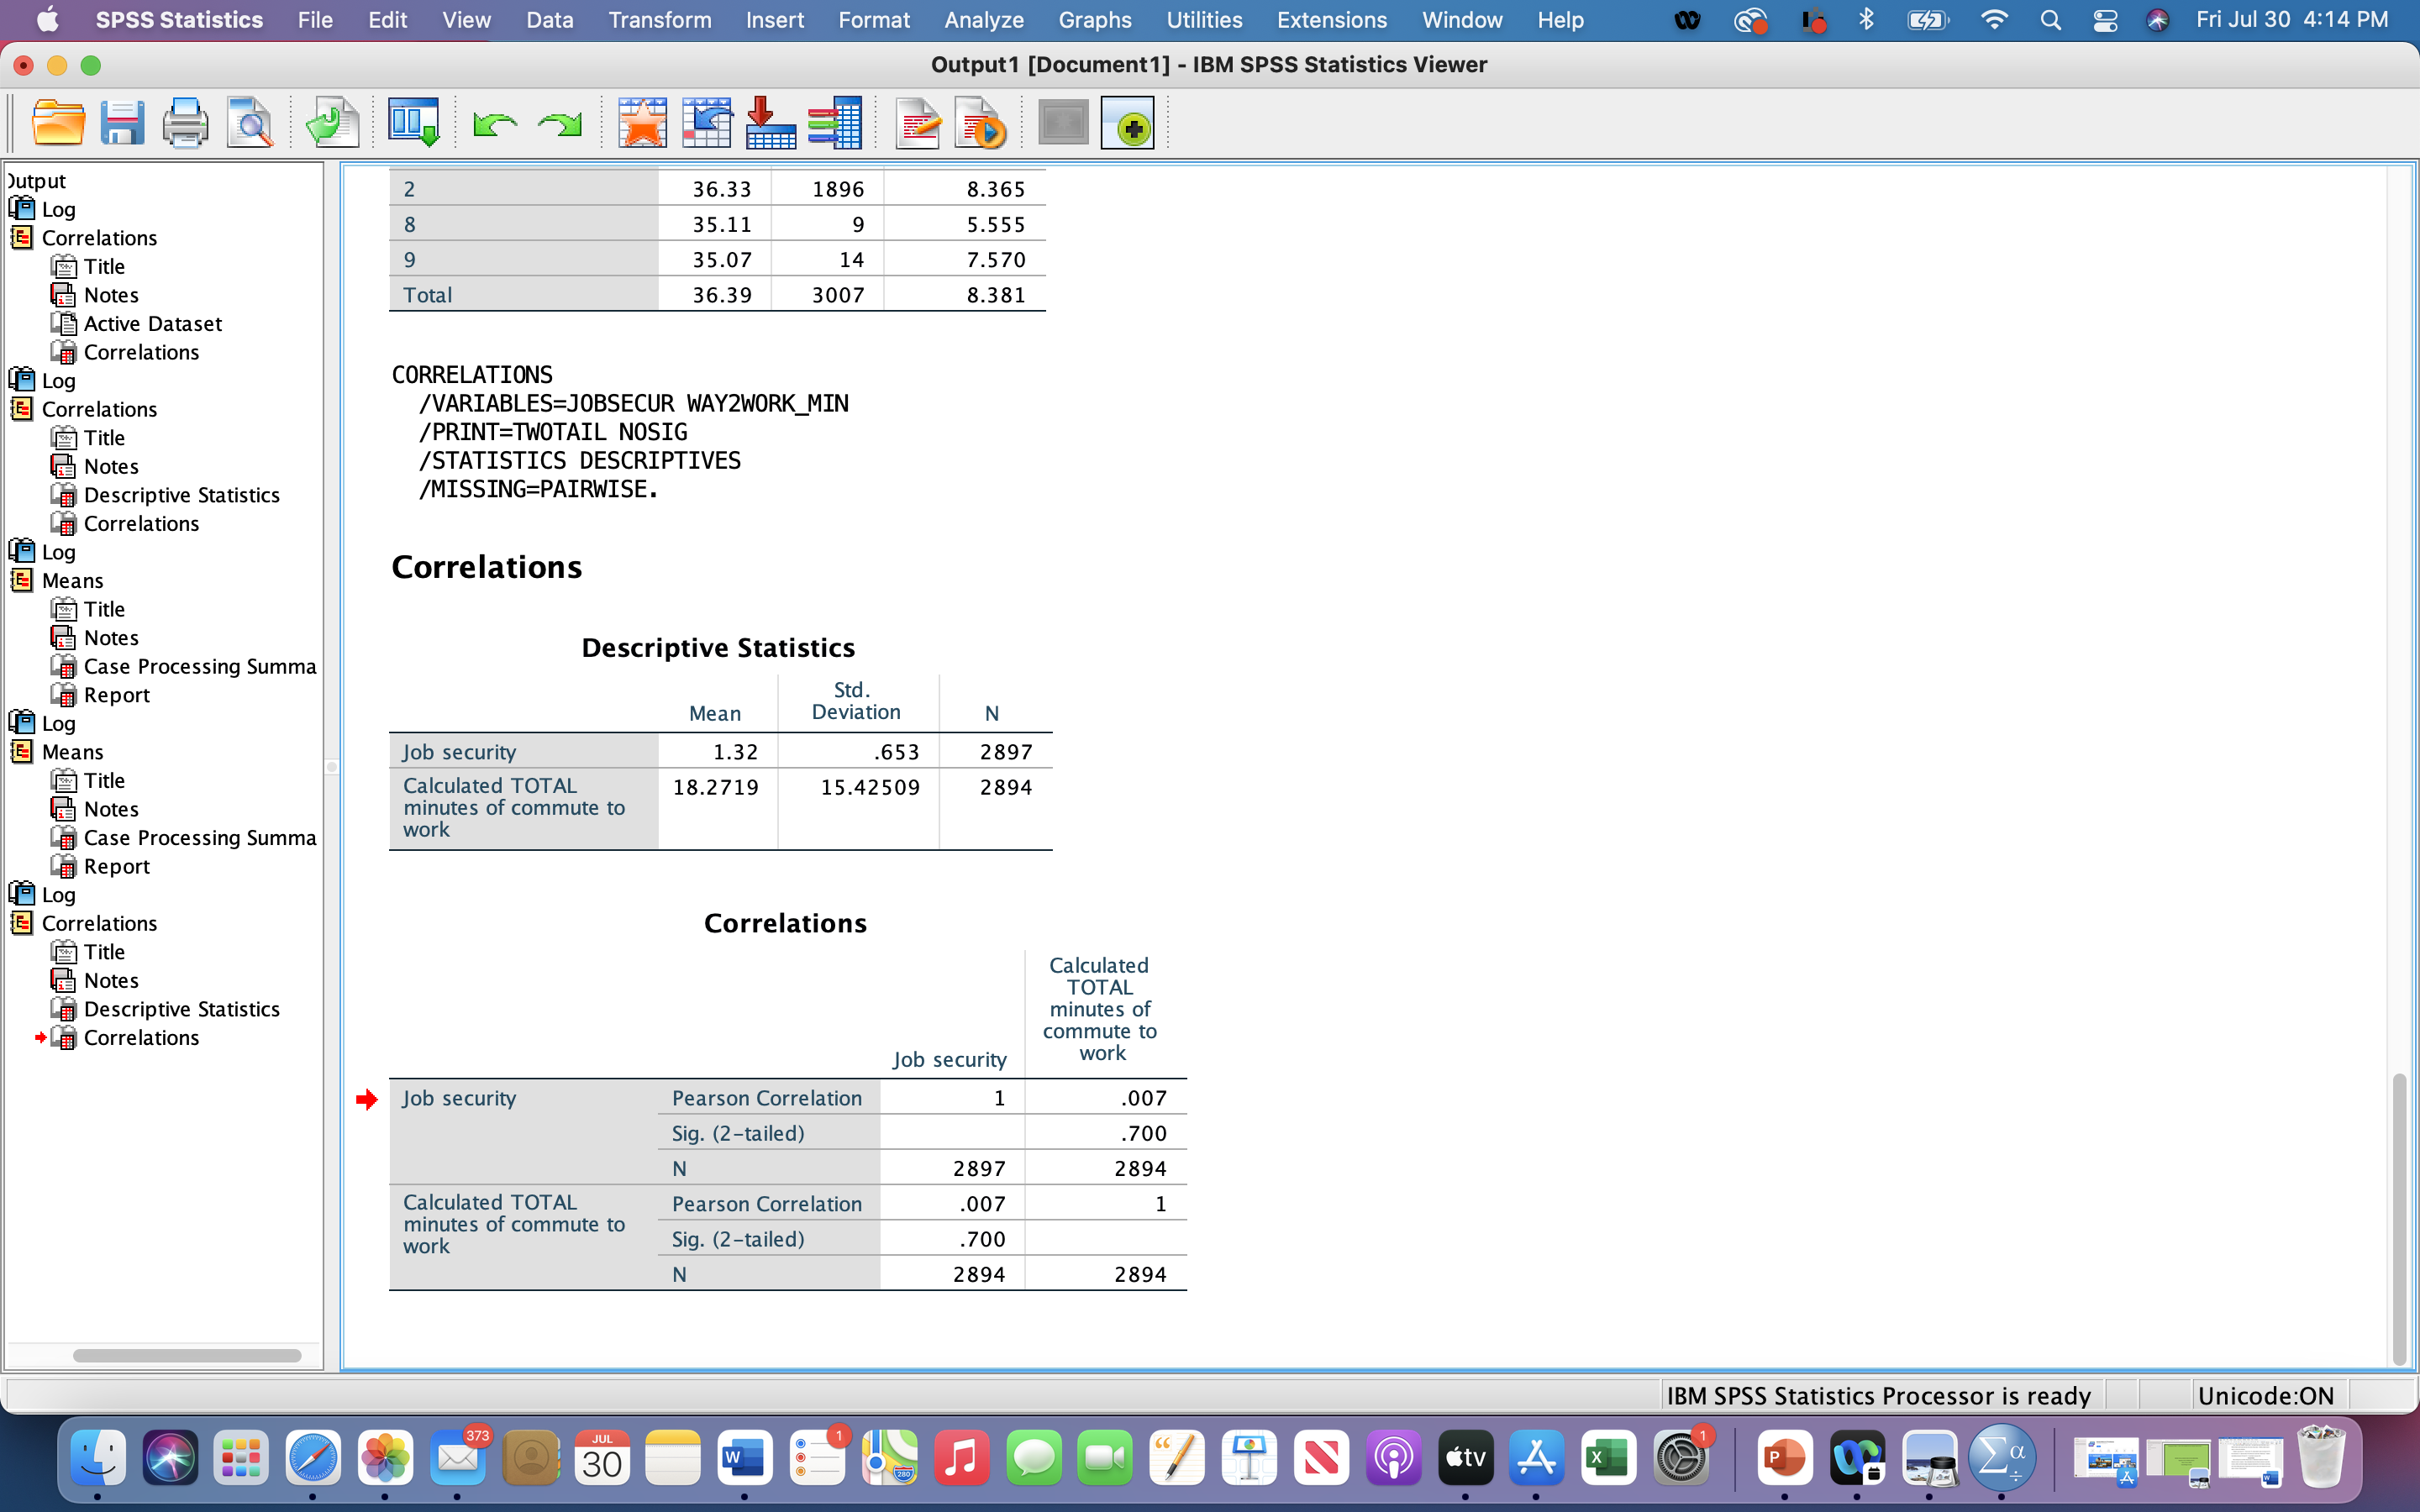Click the Correlations heading in output
The height and width of the screenshot is (1512, 2420).
click(486, 567)
